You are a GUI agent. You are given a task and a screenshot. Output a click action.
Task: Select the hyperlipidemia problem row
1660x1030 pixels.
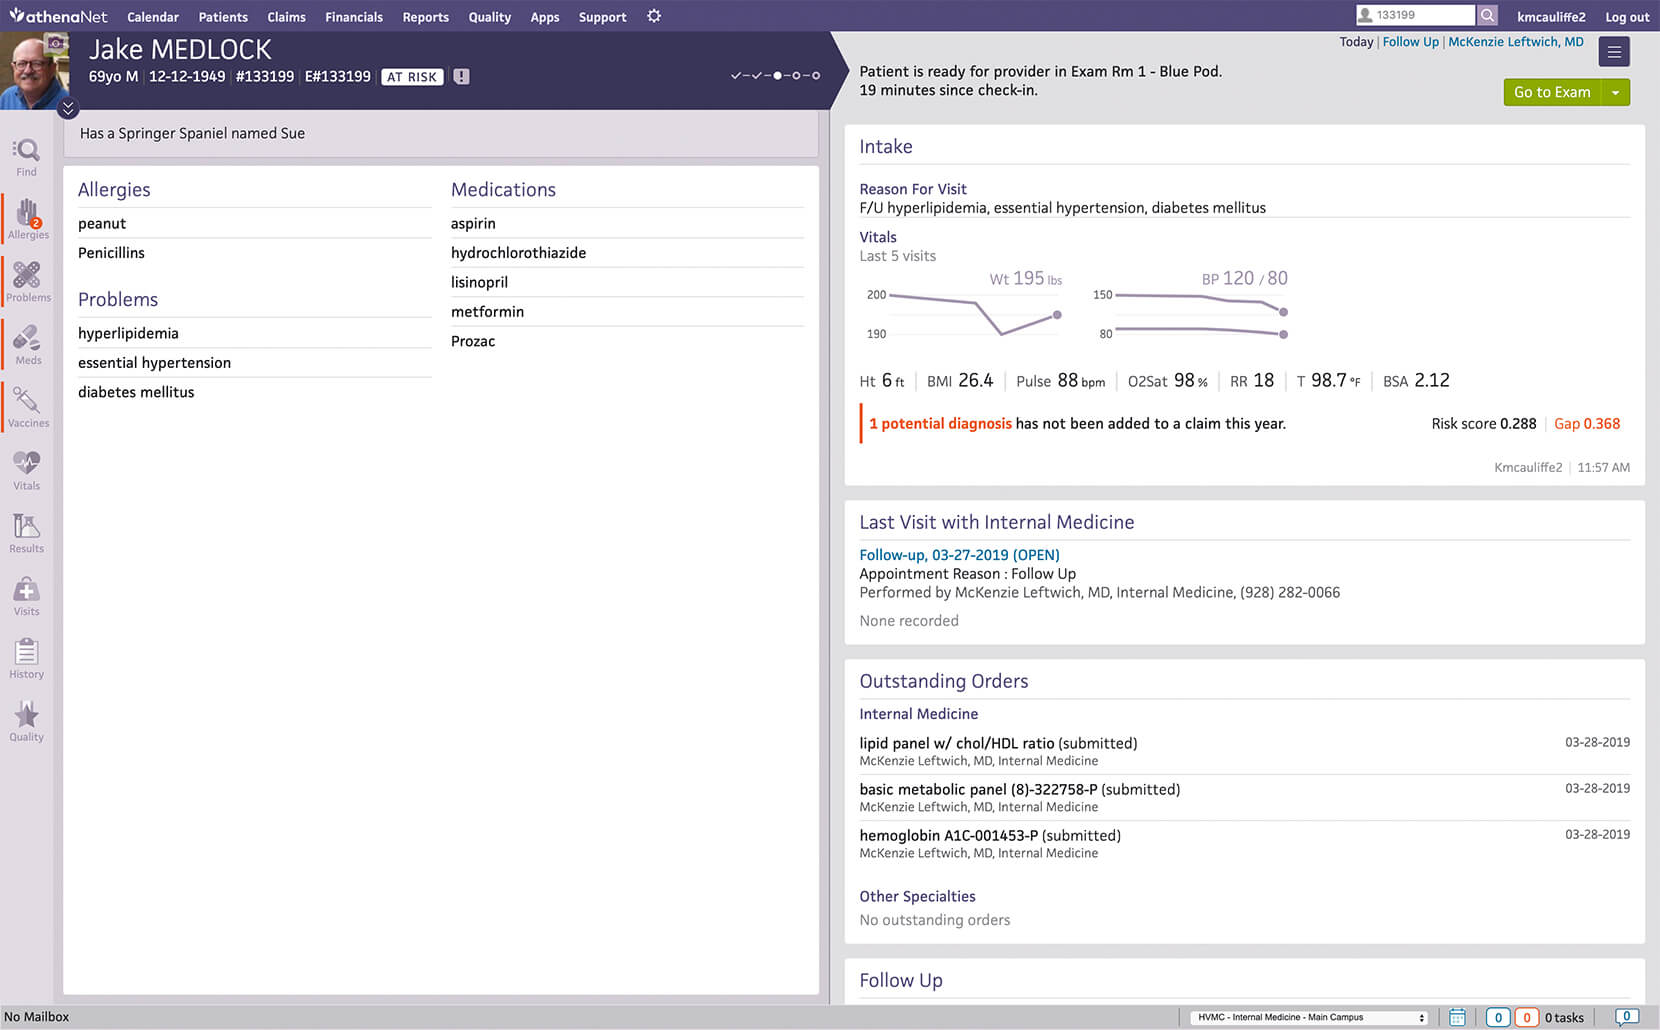pos(254,334)
